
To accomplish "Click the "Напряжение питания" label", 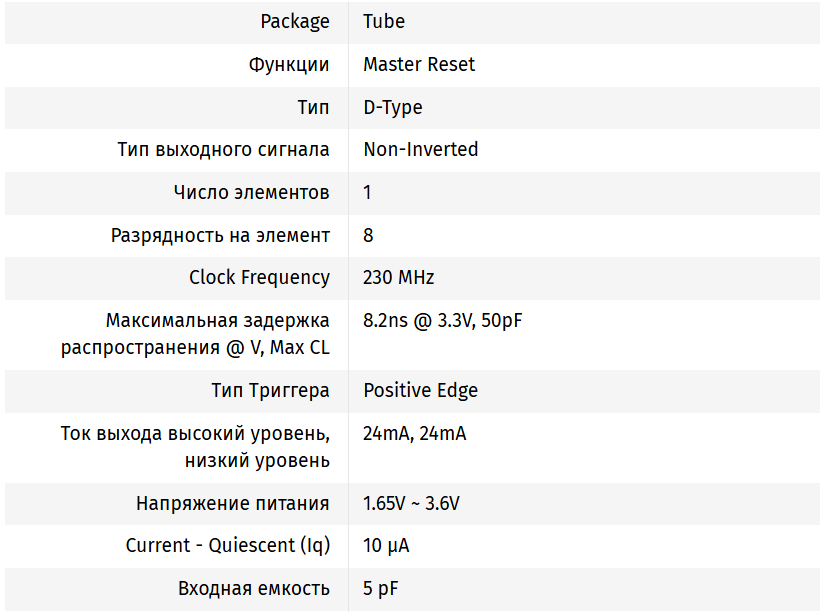I will click(x=232, y=503).
